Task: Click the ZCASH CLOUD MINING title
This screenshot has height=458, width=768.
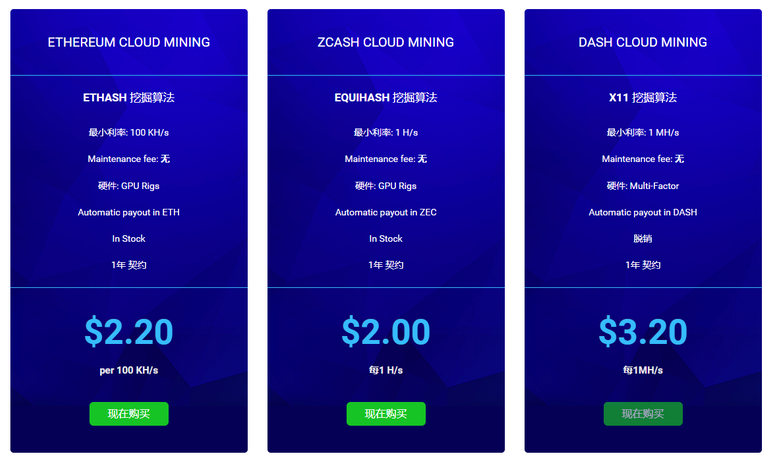Action: [x=386, y=42]
